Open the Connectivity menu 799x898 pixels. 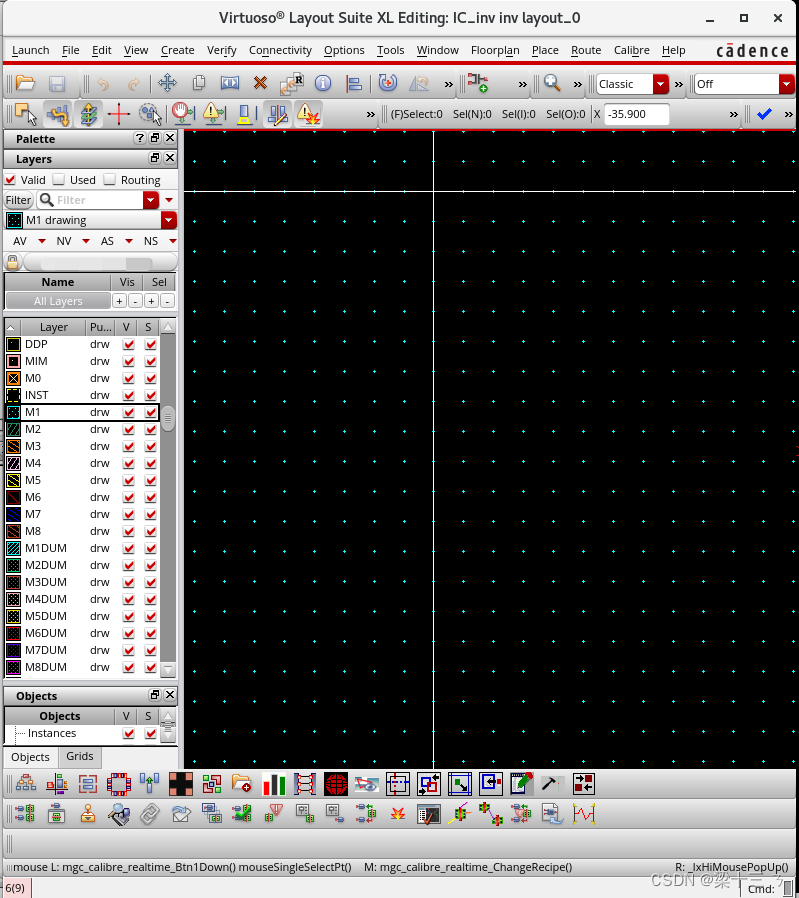tap(280, 50)
